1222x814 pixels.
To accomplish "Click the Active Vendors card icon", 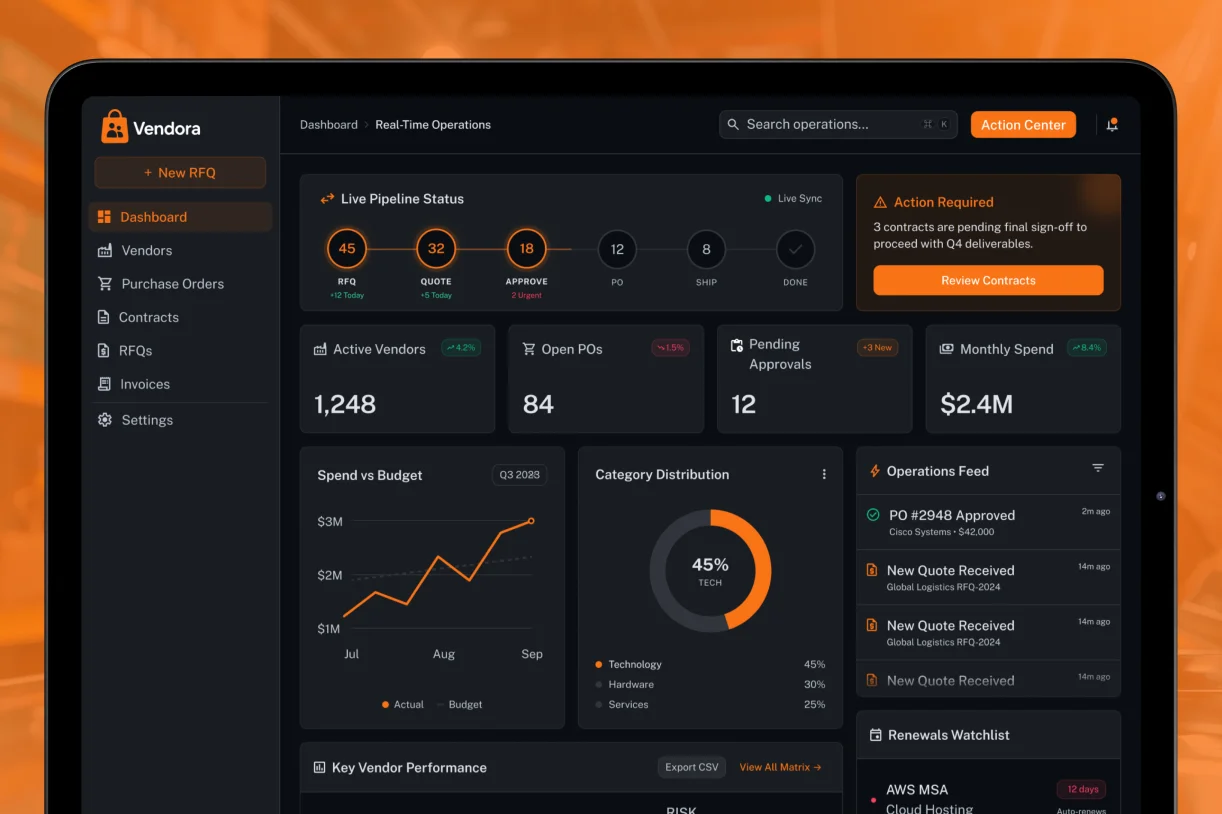I will pos(320,350).
